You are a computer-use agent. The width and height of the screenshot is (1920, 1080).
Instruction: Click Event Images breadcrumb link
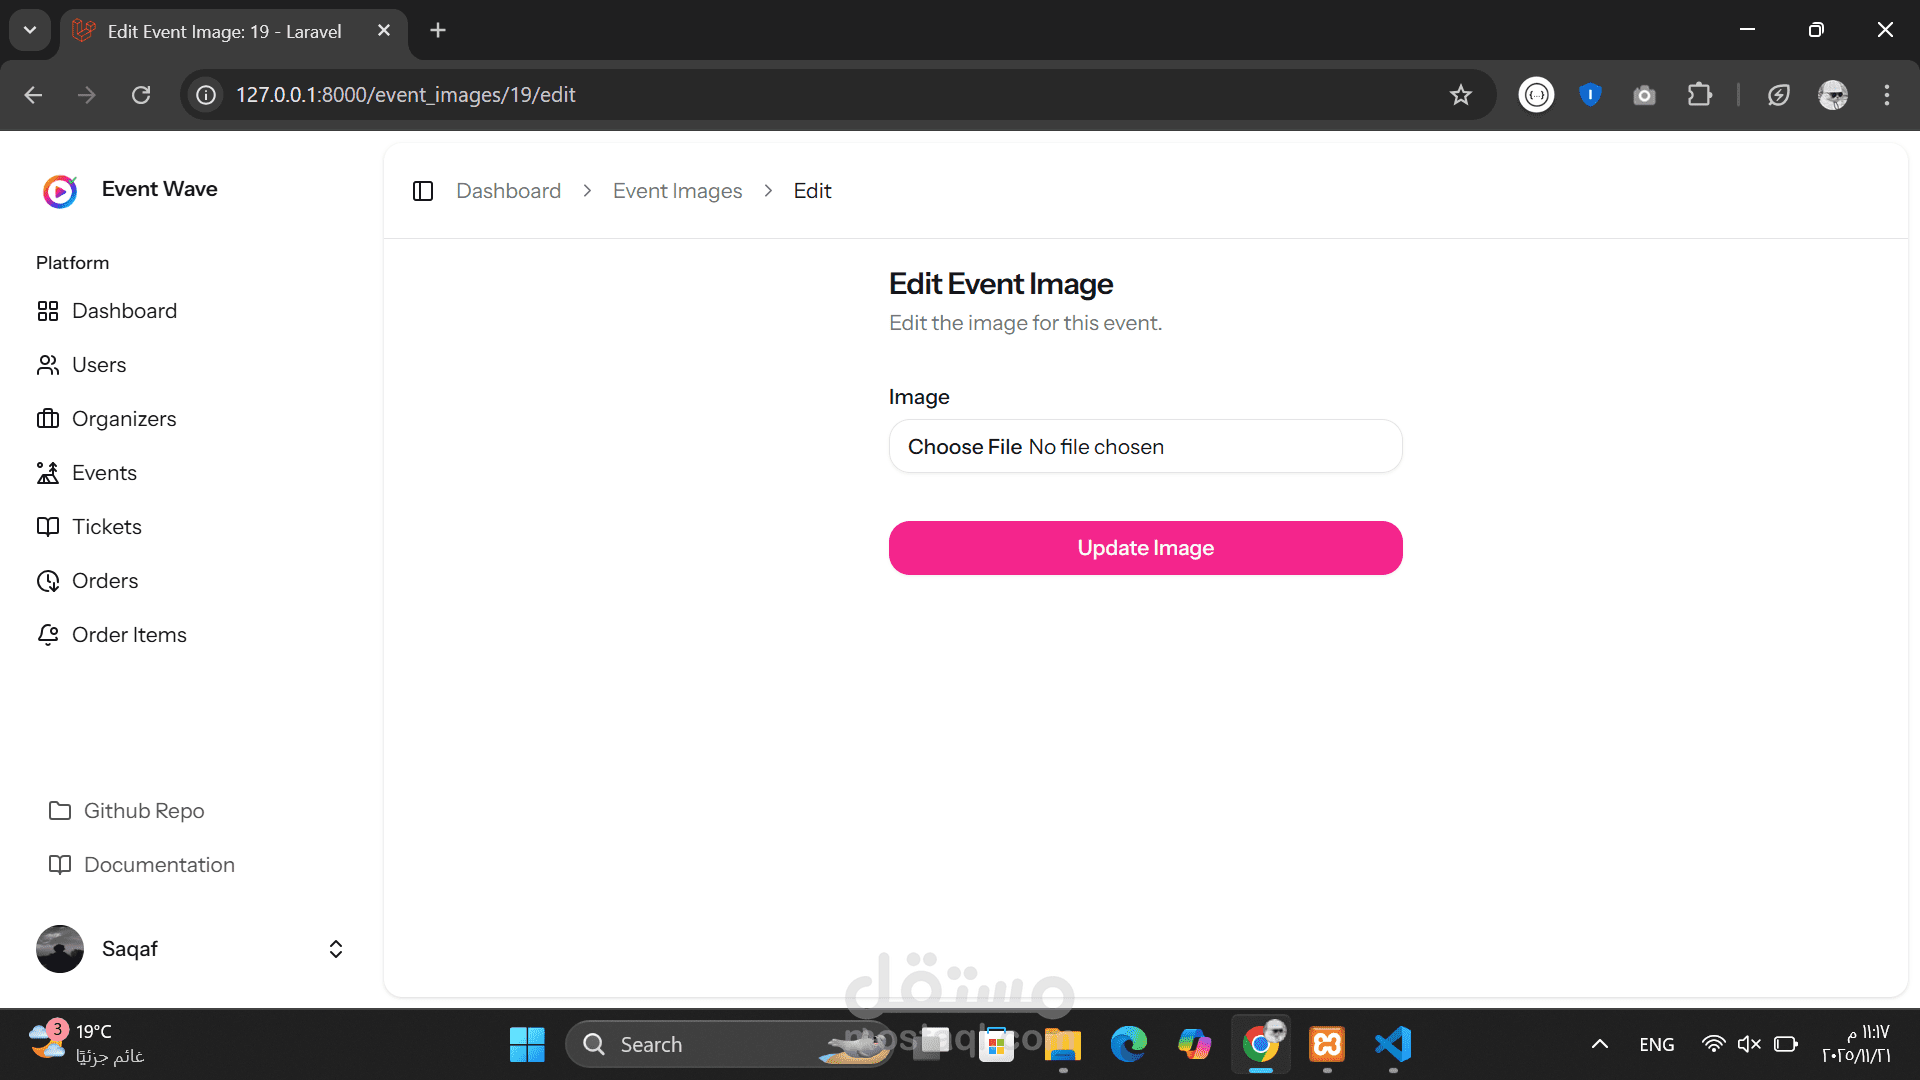pyautogui.click(x=677, y=191)
